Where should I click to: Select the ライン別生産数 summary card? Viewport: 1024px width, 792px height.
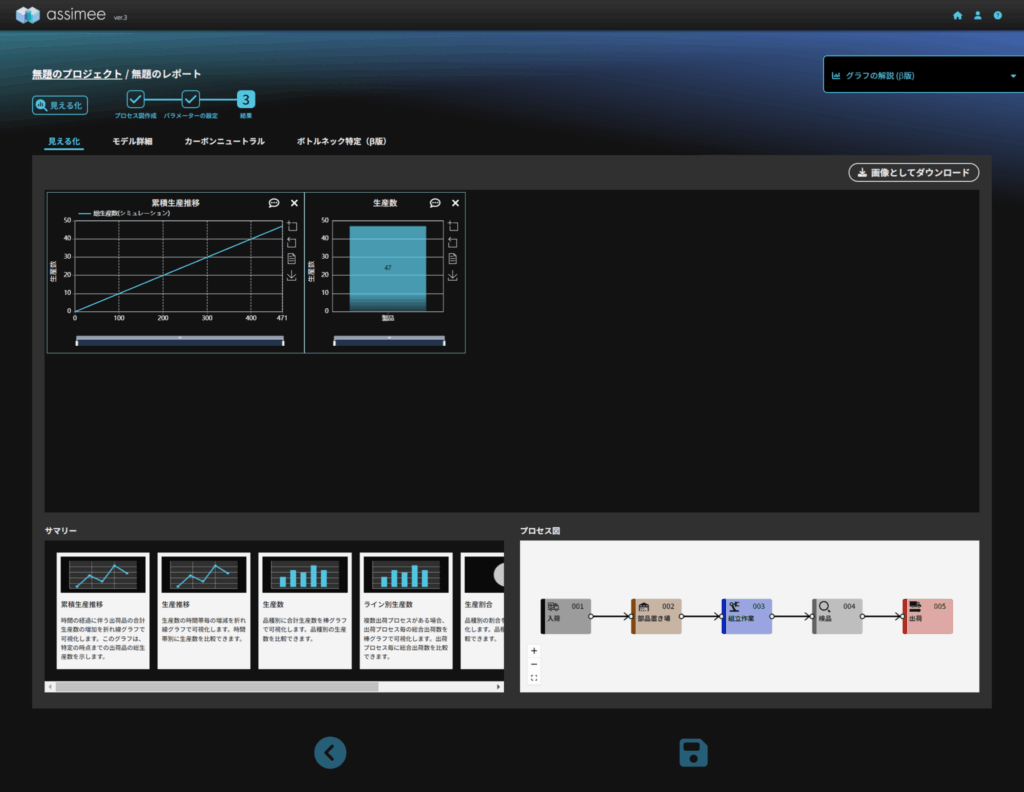tap(406, 610)
